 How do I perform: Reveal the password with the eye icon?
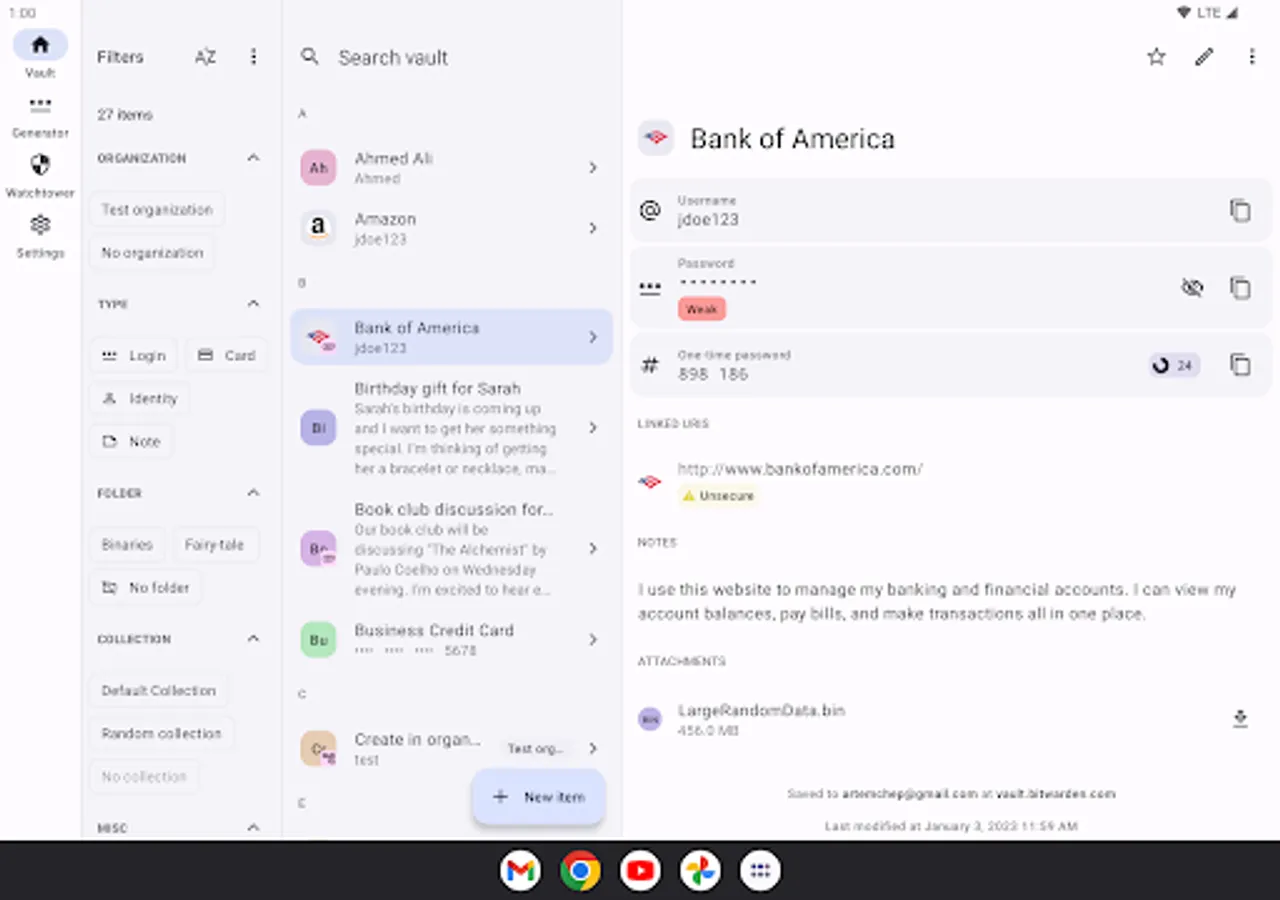(x=1192, y=288)
